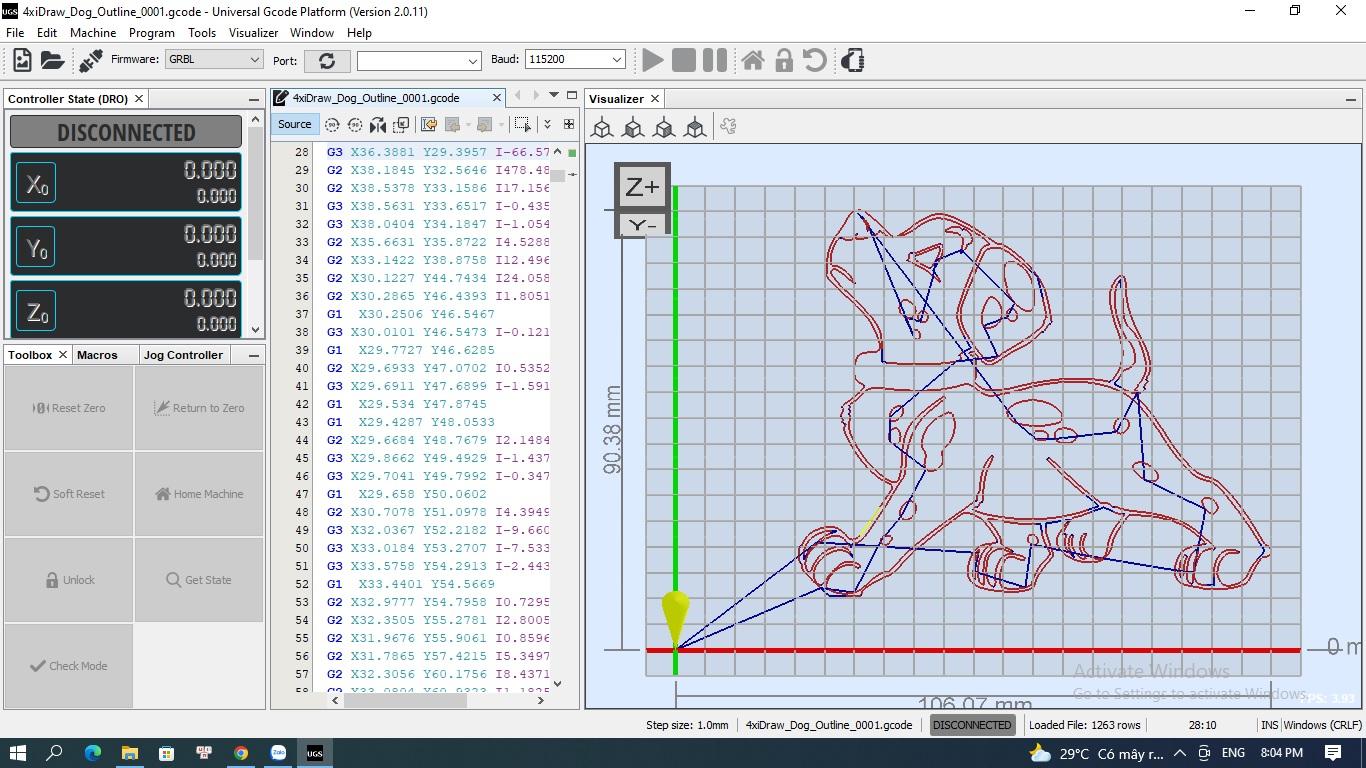The width and height of the screenshot is (1366, 768).
Task: Open the Baud rate 115200 dropdown
Action: [x=575, y=60]
